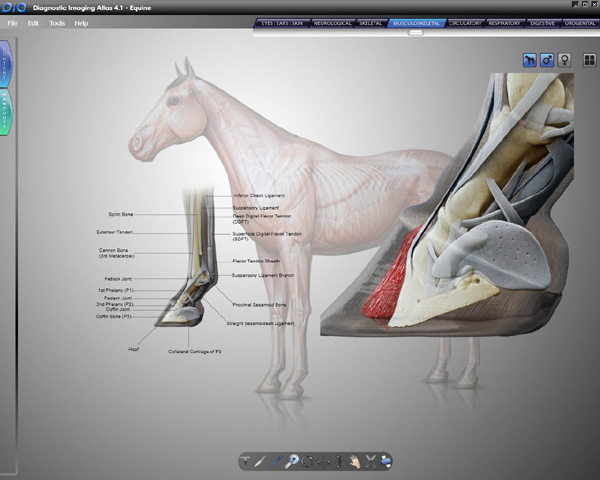This screenshot has height=480, width=600.
Task: Click the large hoof cross-section image
Action: (448, 207)
